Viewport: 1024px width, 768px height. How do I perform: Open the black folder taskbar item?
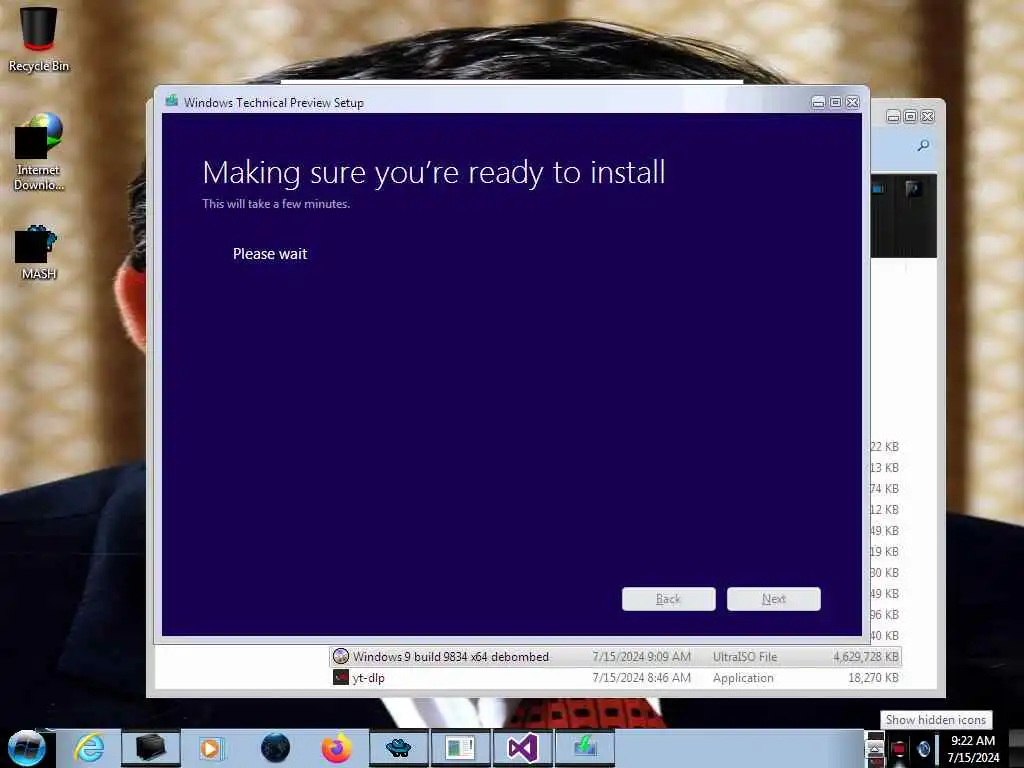point(150,748)
